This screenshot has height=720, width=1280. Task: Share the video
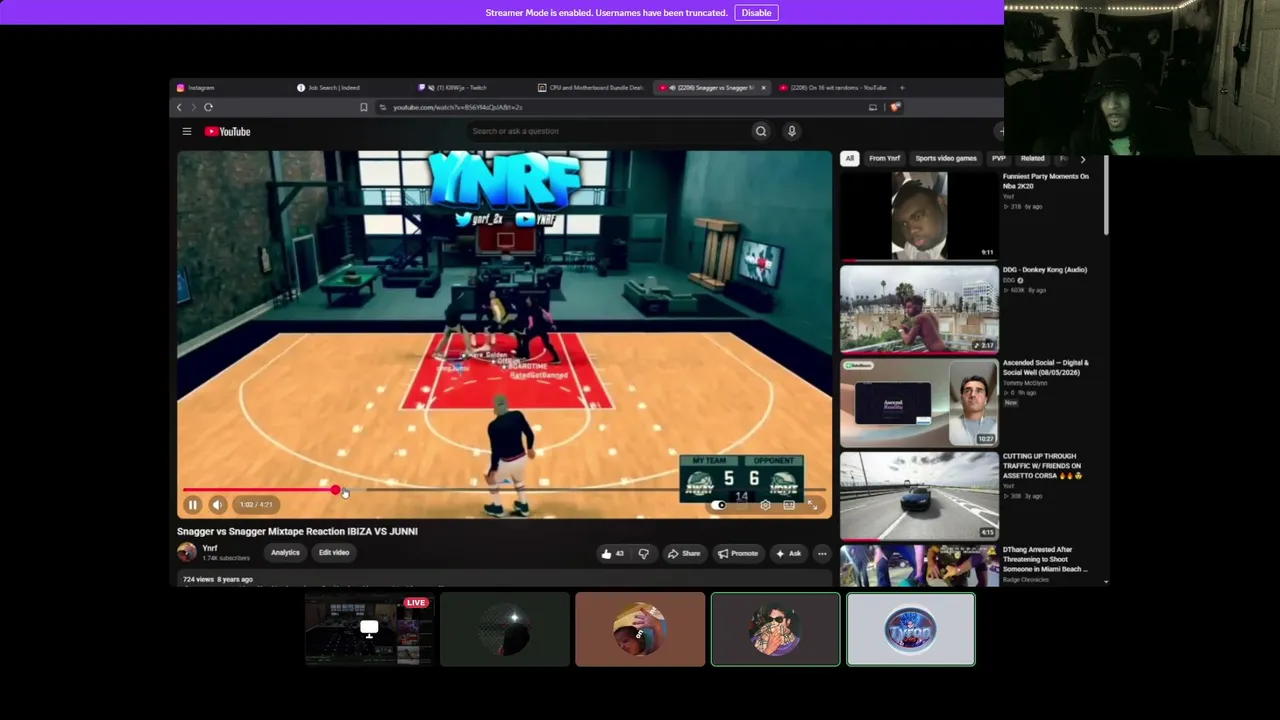pos(684,554)
